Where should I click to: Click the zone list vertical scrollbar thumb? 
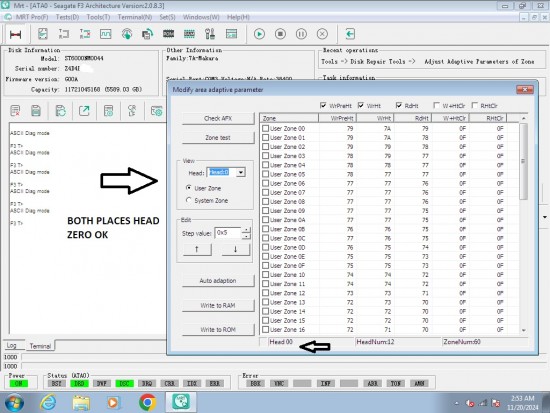[x=523, y=161]
